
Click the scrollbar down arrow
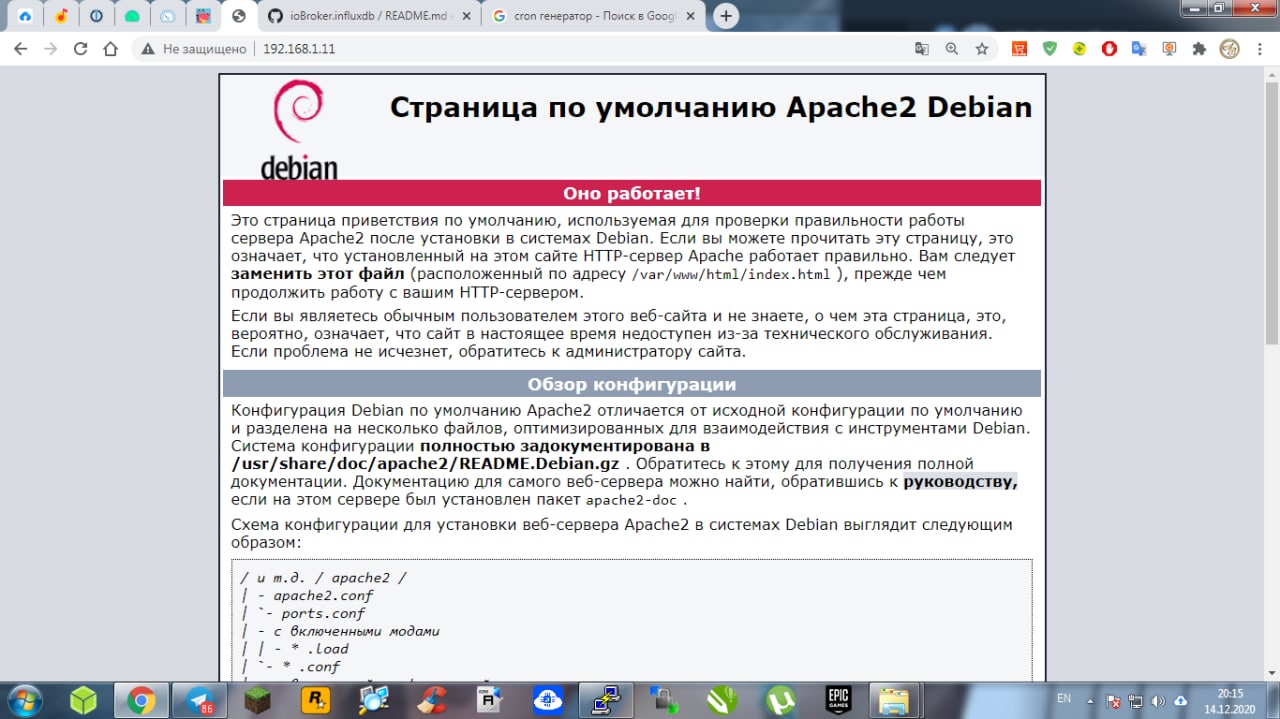click(x=1271, y=671)
